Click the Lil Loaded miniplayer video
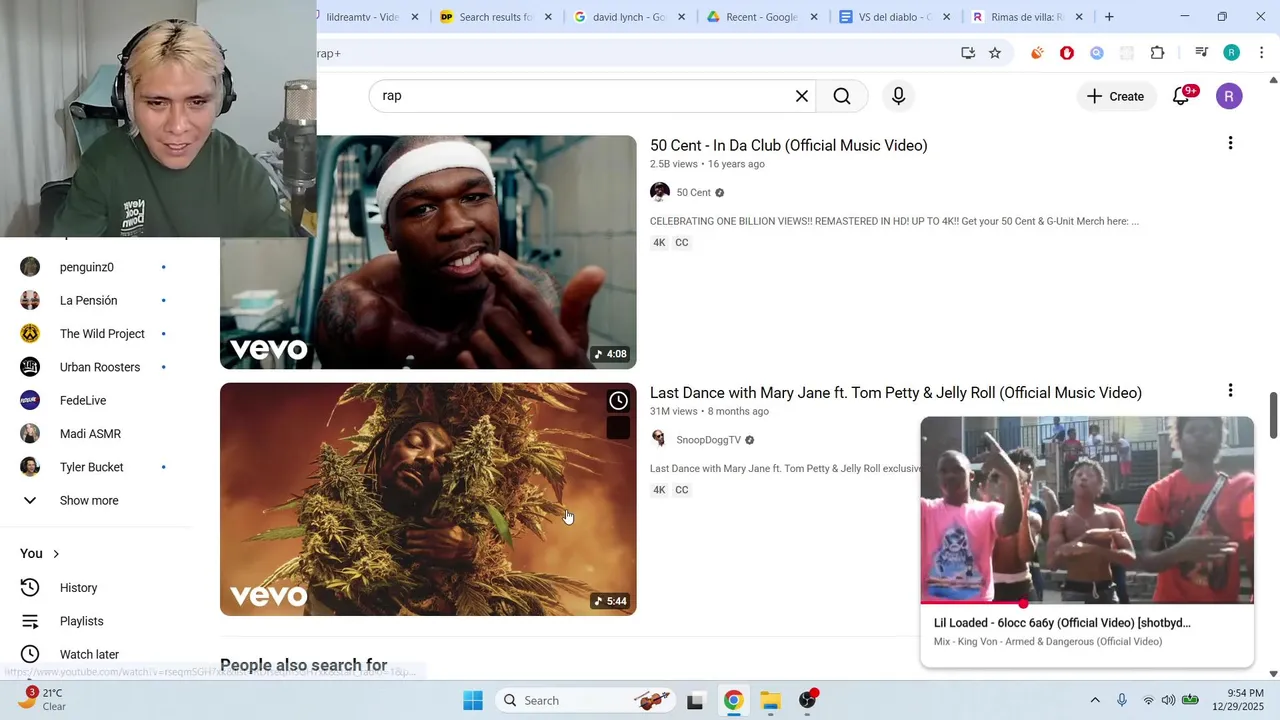The image size is (1280, 720). click(x=1087, y=510)
